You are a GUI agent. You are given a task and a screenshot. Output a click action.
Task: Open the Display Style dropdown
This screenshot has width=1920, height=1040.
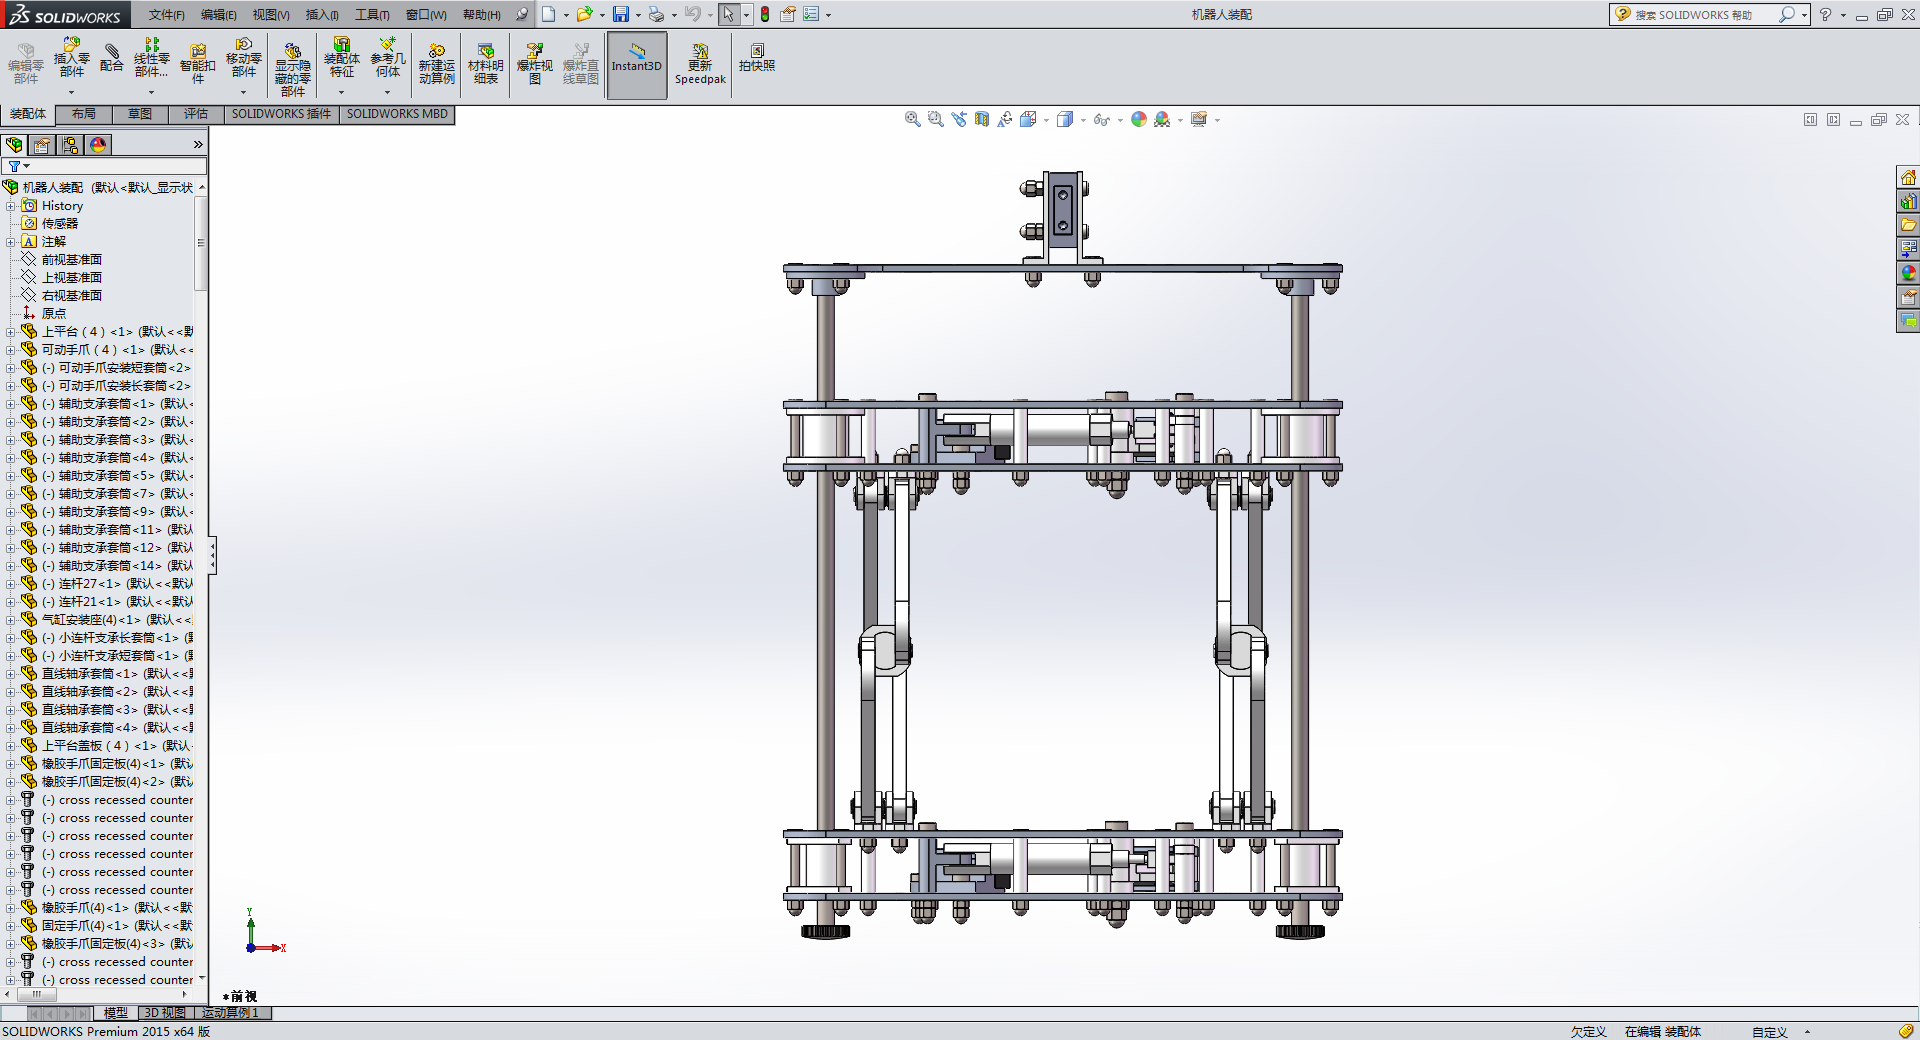coord(1083,120)
